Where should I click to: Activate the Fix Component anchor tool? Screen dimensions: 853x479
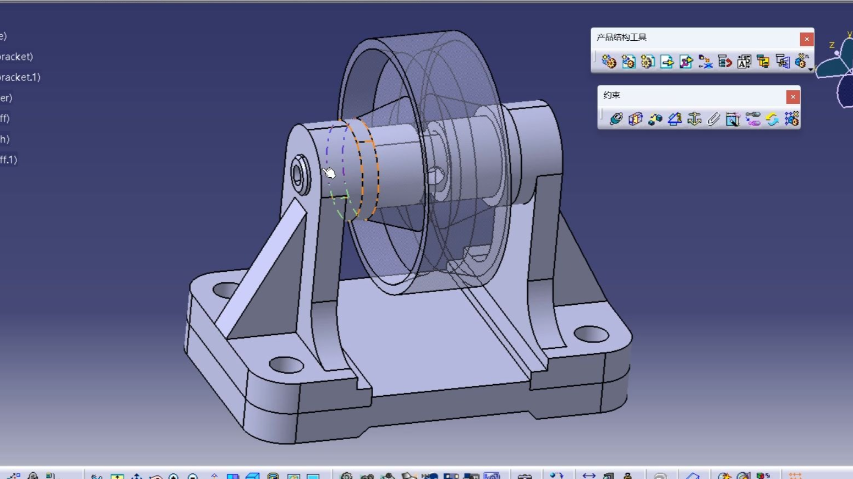694,119
